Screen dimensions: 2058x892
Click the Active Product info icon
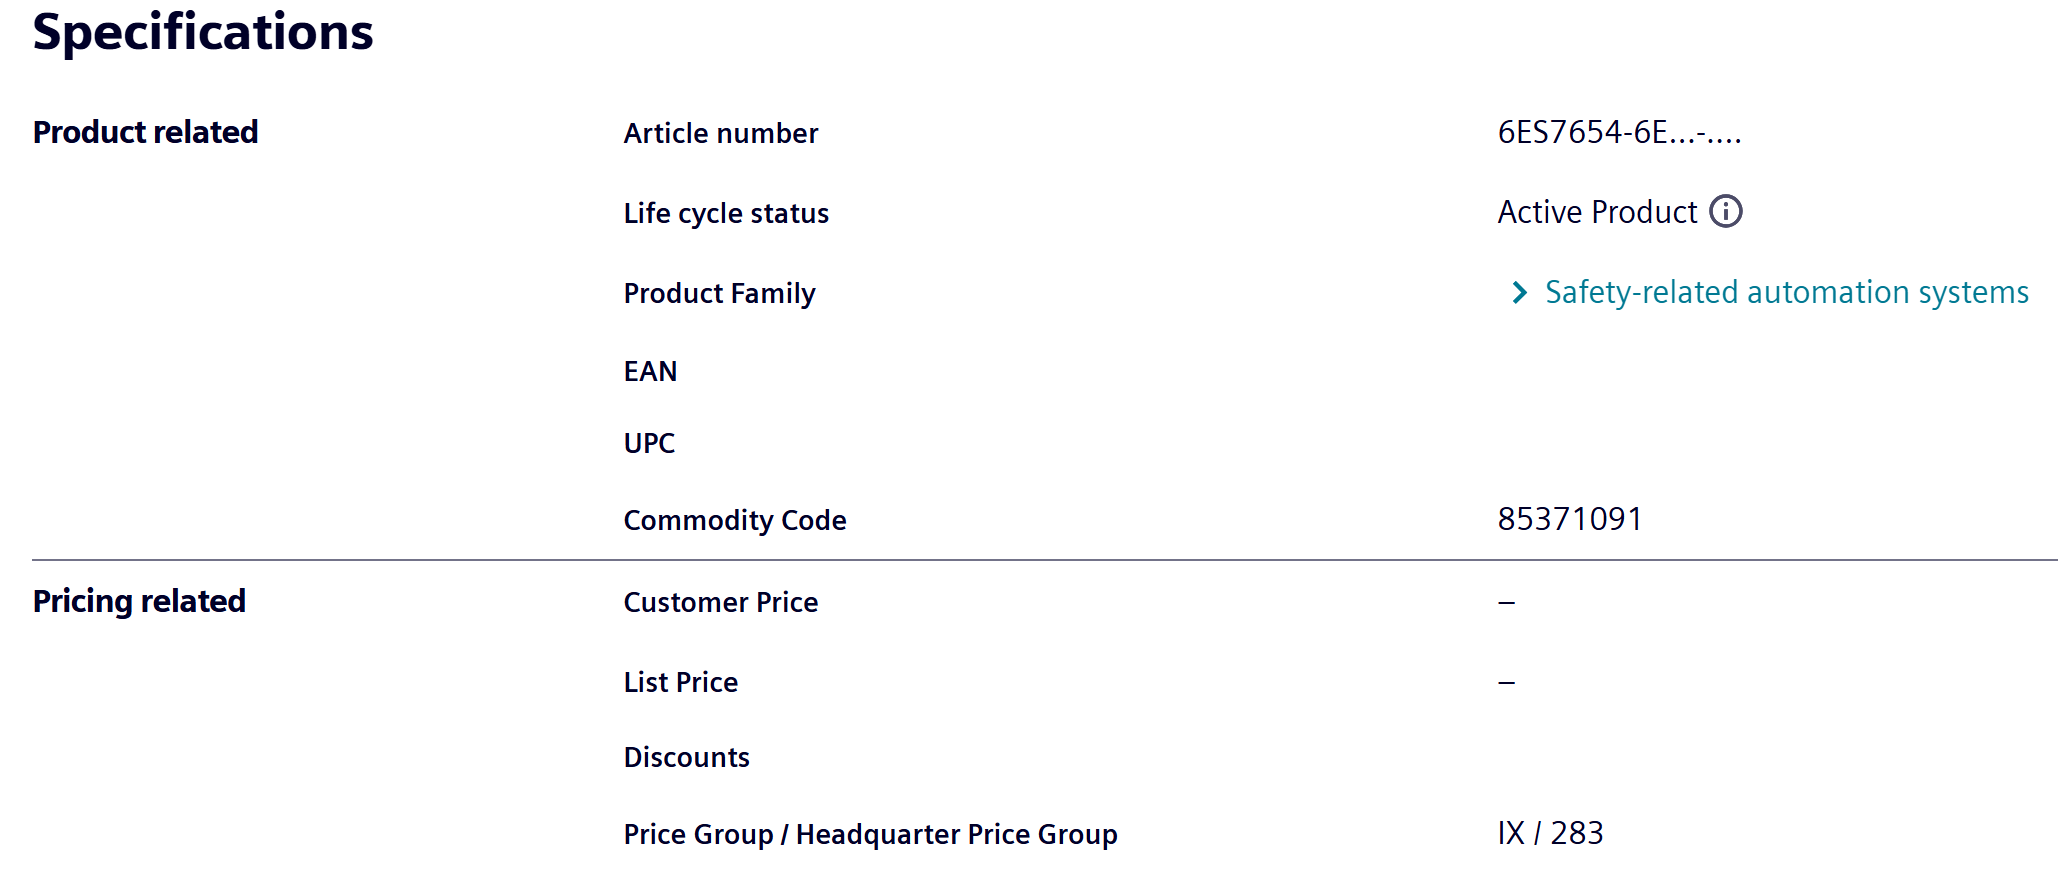[1725, 212]
